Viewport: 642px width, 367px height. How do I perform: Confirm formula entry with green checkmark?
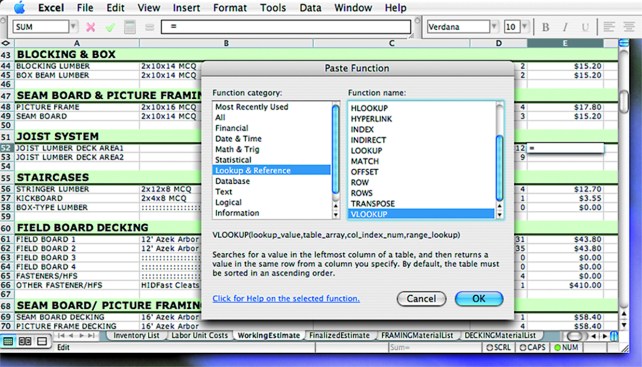tap(110, 27)
